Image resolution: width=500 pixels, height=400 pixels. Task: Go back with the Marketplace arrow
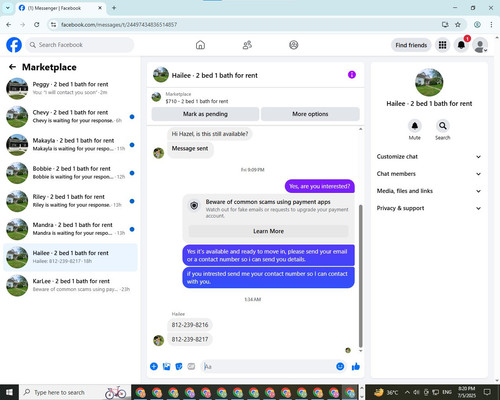(12, 67)
